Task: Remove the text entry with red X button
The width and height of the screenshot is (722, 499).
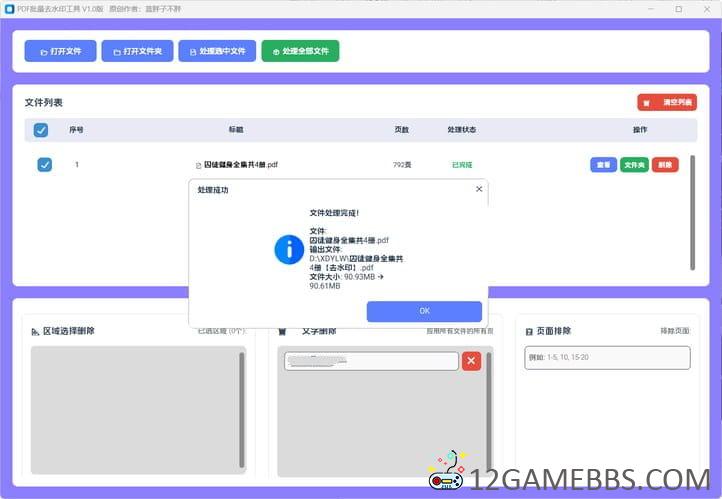Action: (x=471, y=361)
